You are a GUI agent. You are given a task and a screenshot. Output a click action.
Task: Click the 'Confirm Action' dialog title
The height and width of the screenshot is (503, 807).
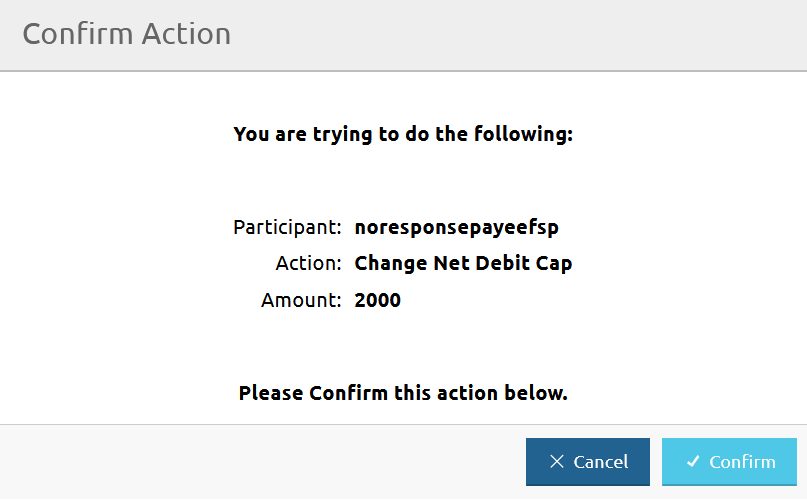[x=127, y=34]
